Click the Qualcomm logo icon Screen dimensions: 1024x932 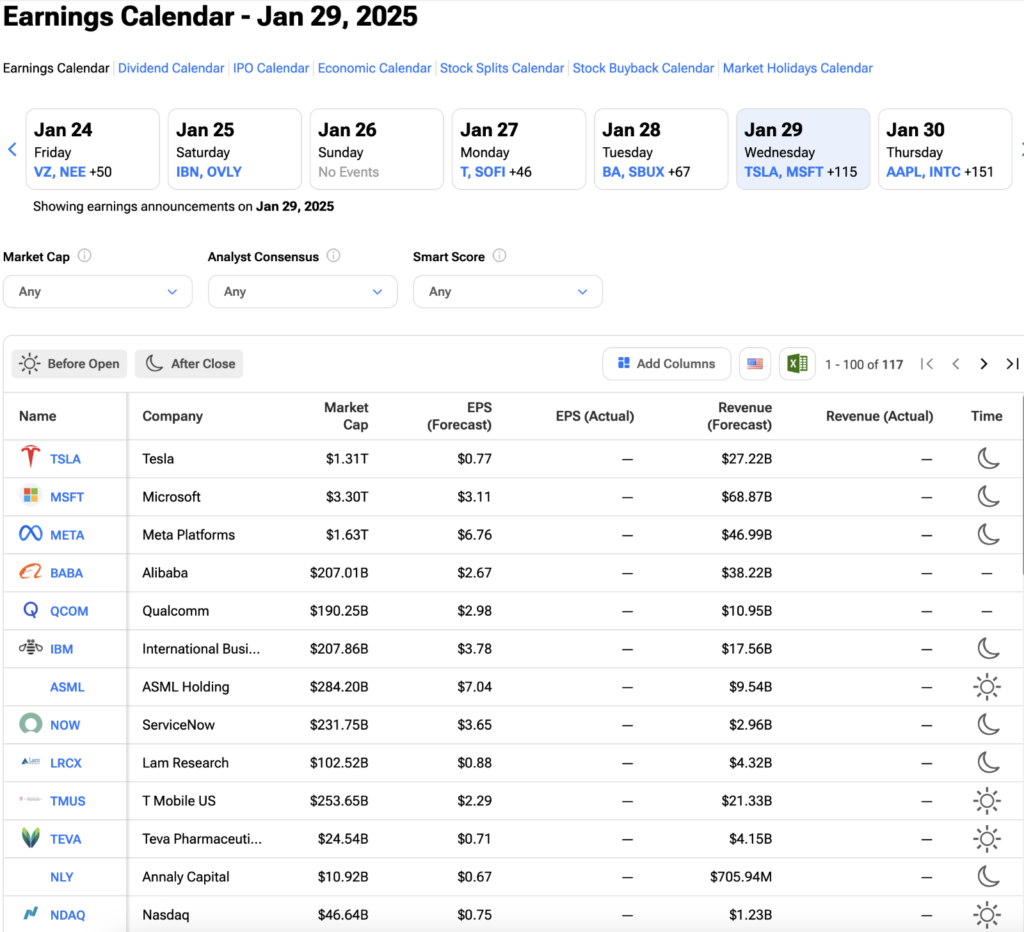(x=30, y=609)
